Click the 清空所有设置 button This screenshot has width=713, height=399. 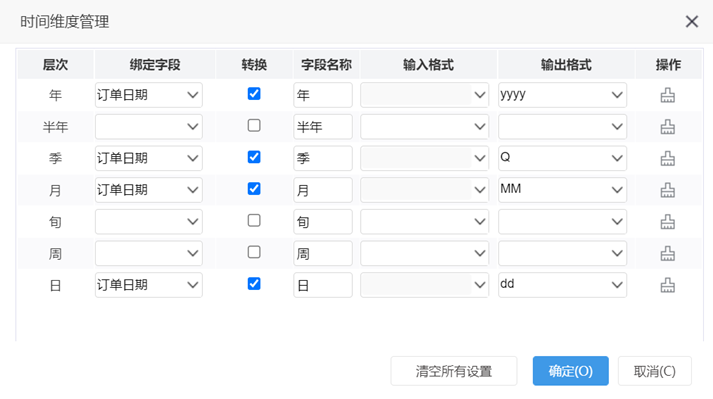(x=454, y=371)
